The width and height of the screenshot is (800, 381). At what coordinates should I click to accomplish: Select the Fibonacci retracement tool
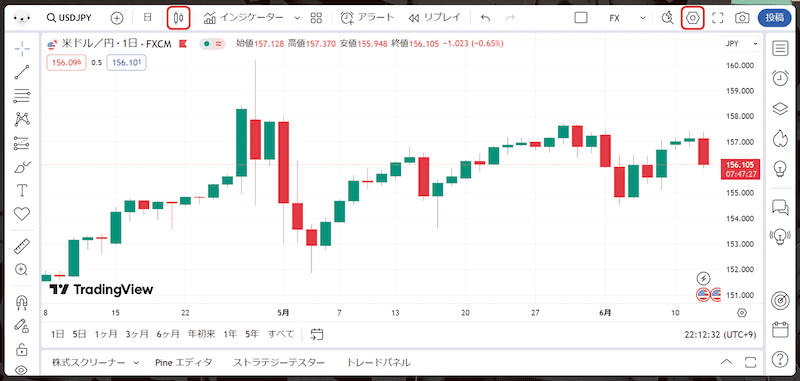[x=22, y=95]
